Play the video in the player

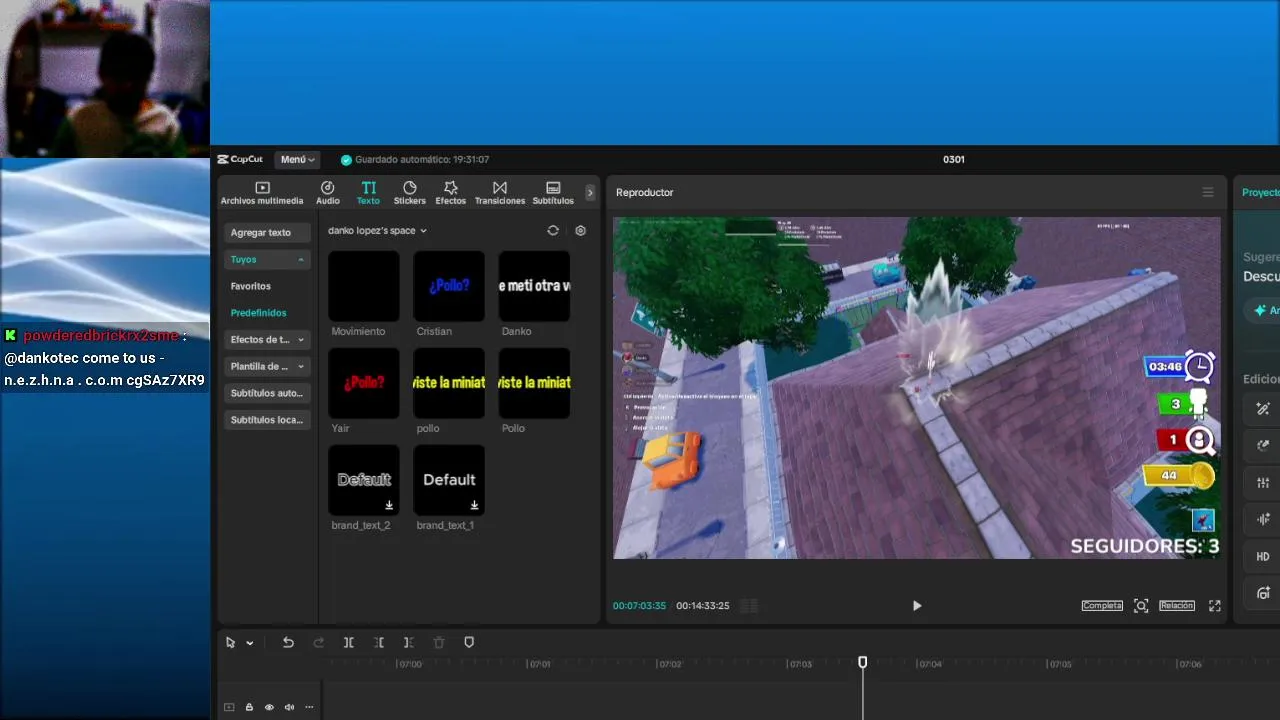pyautogui.click(x=917, y=605)
